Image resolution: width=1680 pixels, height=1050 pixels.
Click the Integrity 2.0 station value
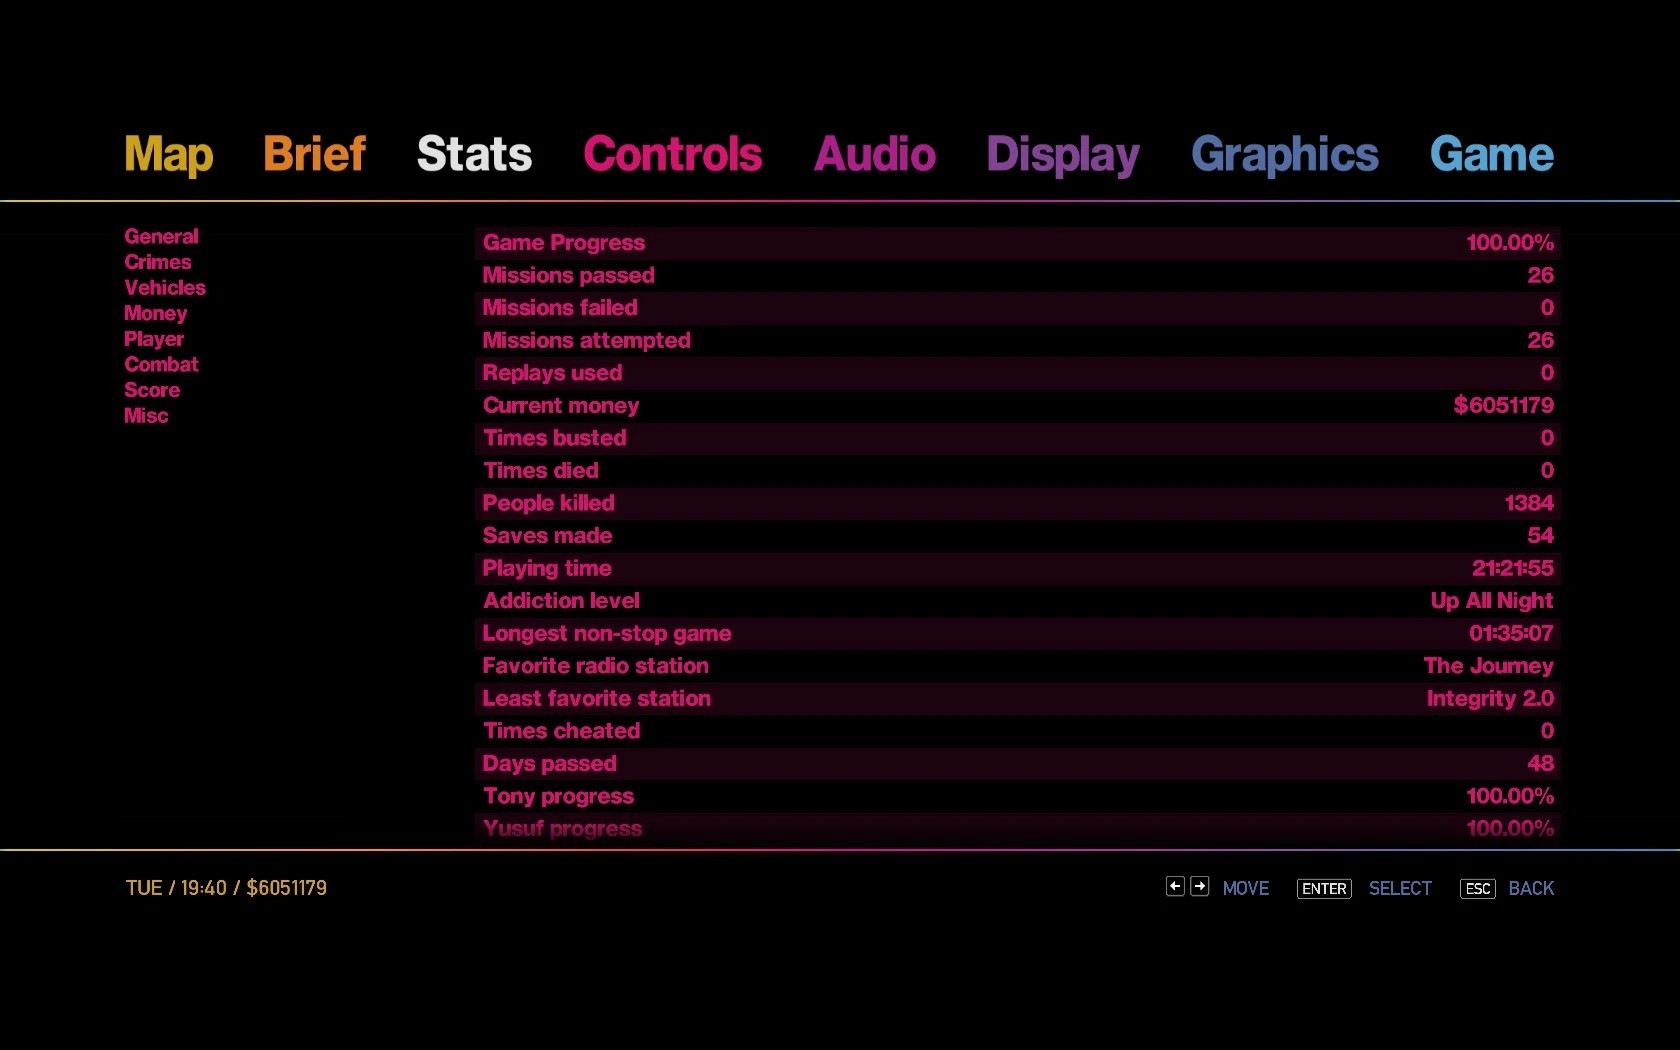click(x=1490, y=699)
